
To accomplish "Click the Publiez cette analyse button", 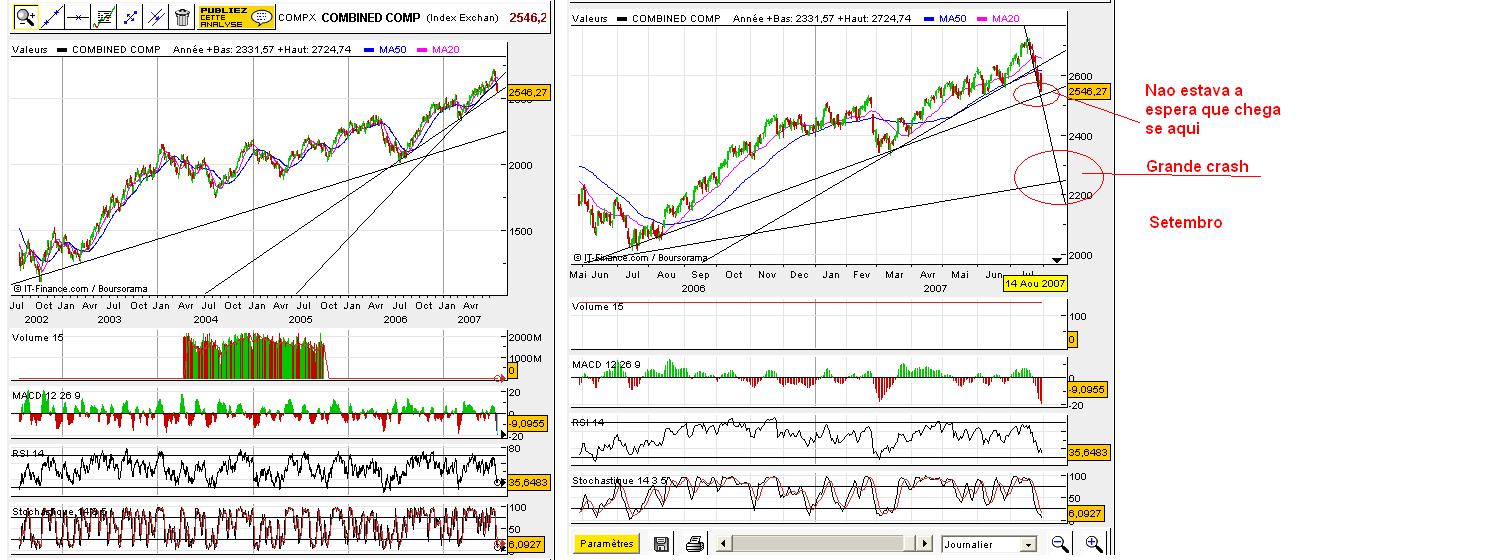I will point(236,16).
